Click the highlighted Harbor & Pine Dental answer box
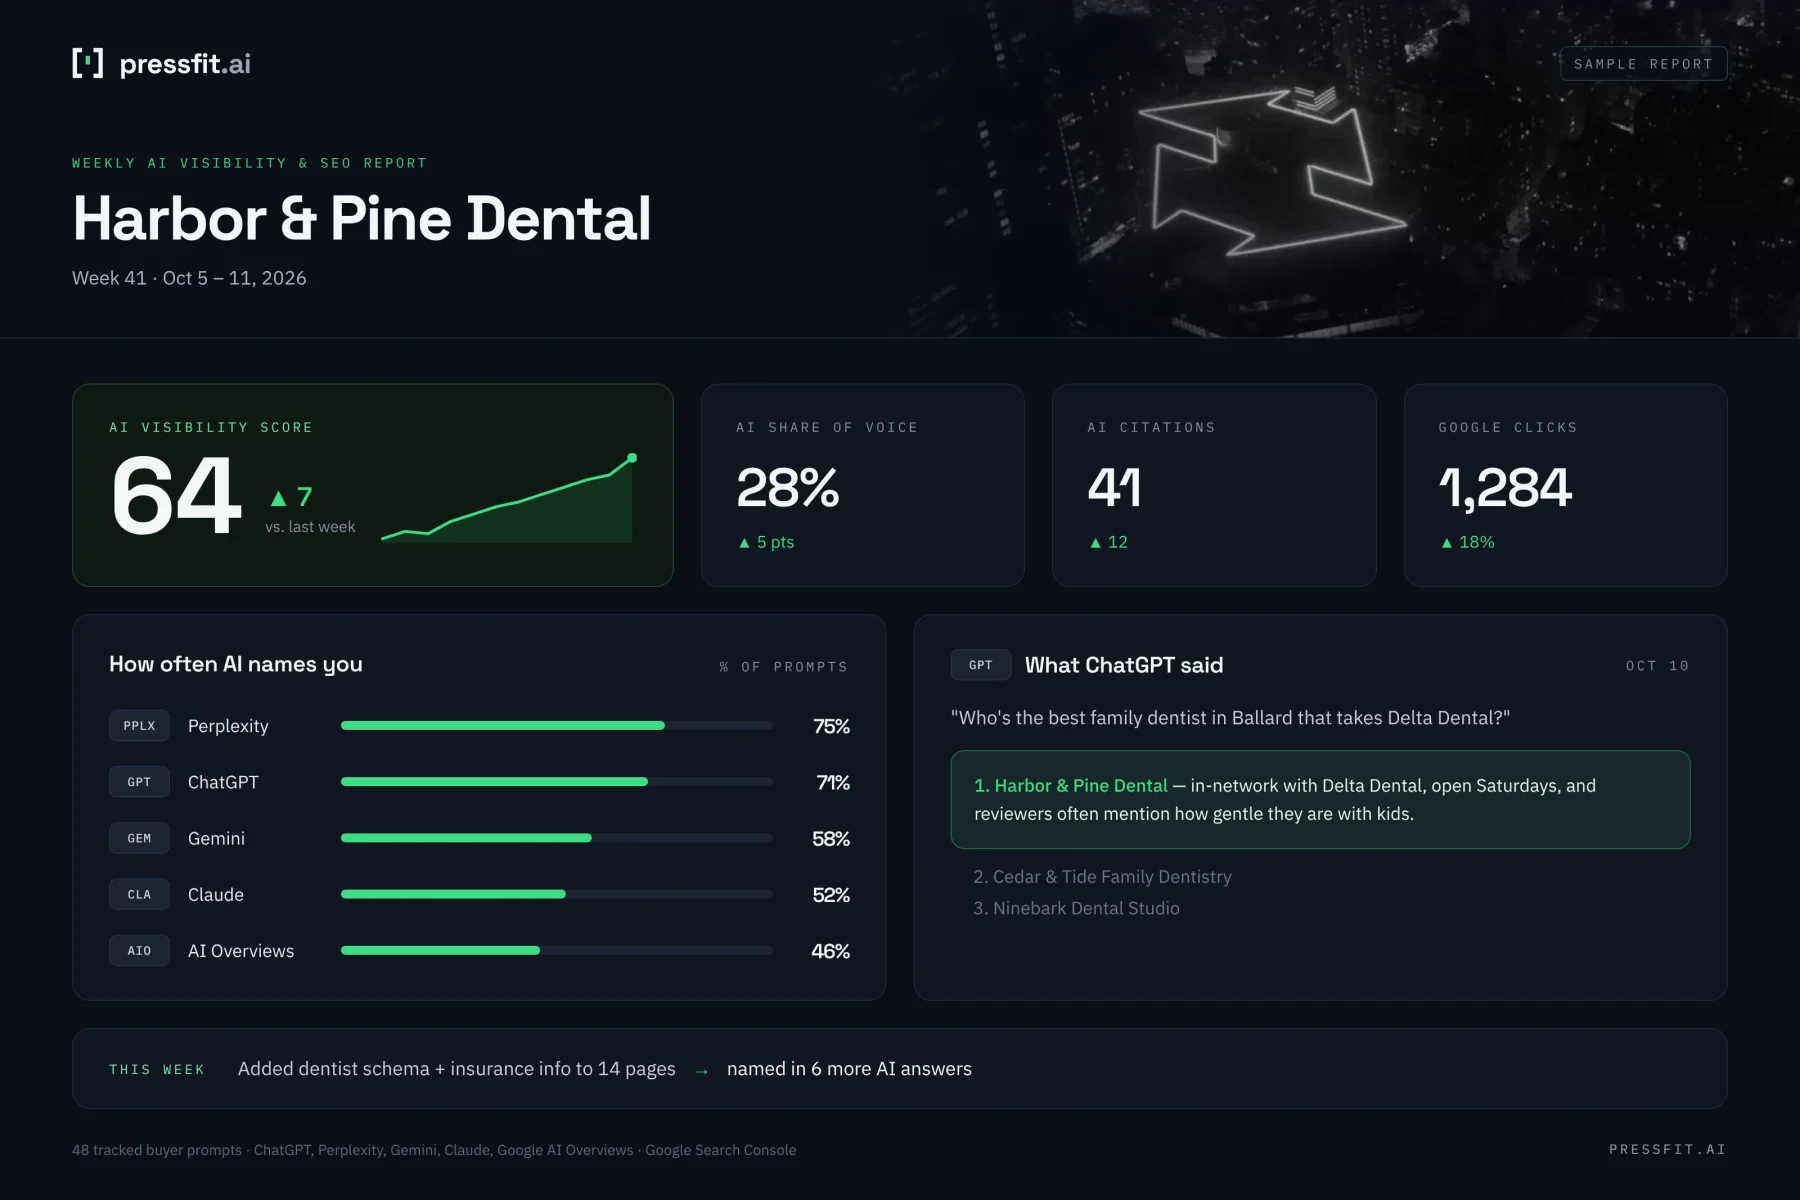The height and width of the screenshot is (1200, 1800). (x=1320, y=800)
